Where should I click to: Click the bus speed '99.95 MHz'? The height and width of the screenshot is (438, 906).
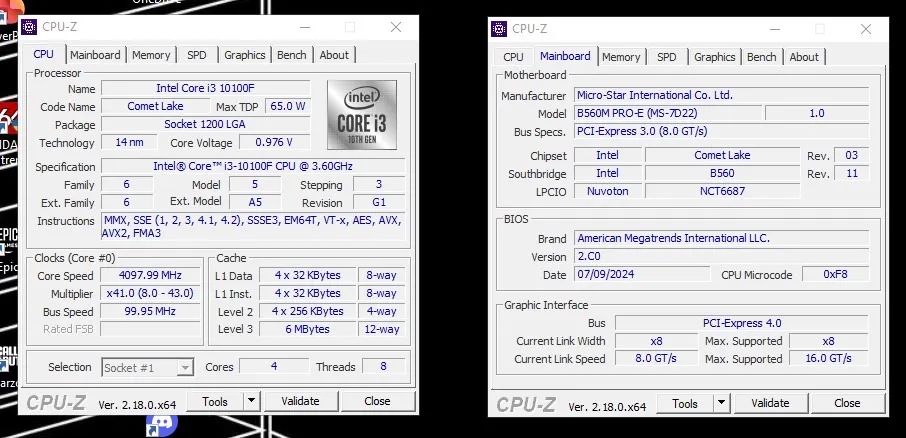(150, 311)
